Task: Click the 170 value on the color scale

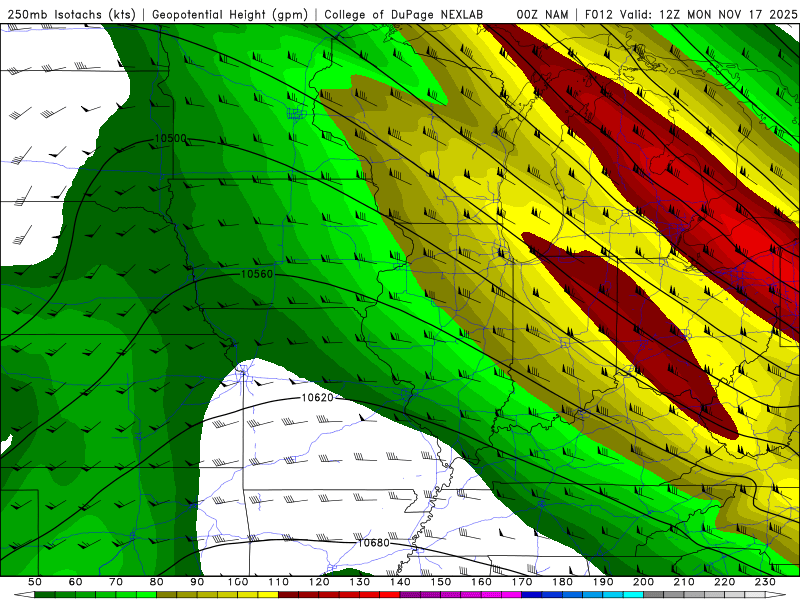Action: 522,582
